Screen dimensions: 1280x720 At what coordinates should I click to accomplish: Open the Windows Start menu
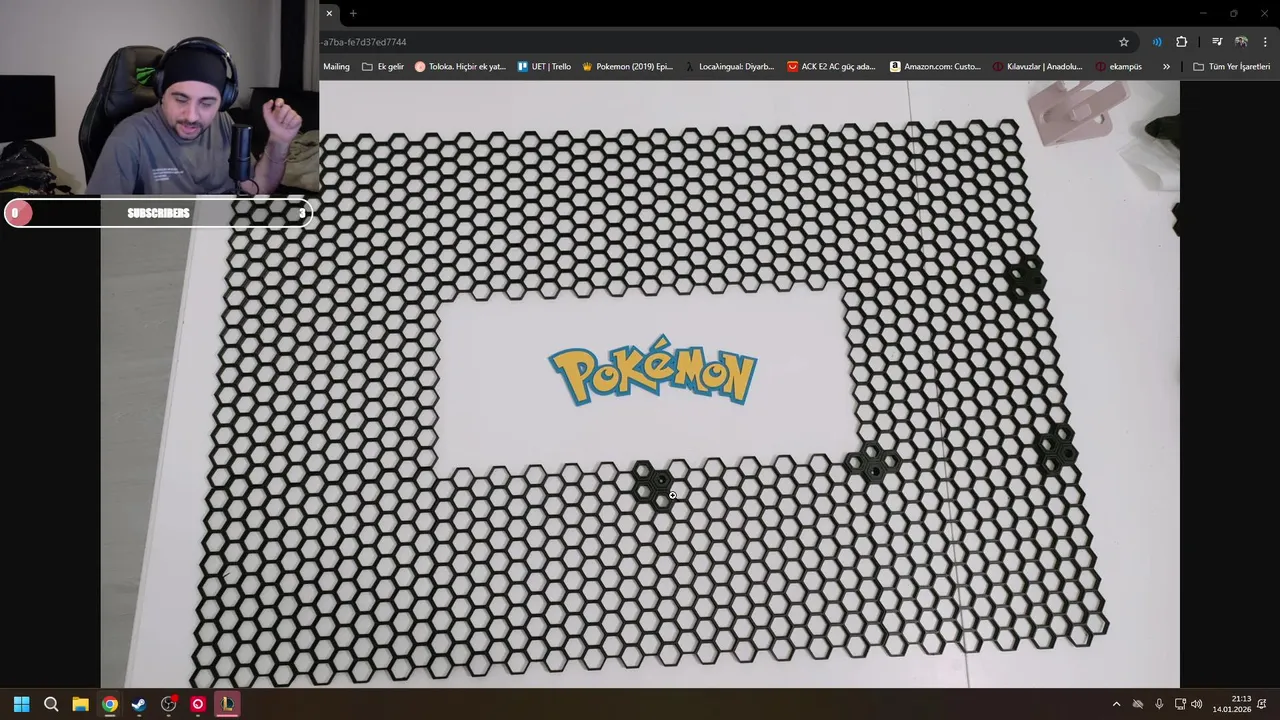pyautogui.click(x=21, y=704)
